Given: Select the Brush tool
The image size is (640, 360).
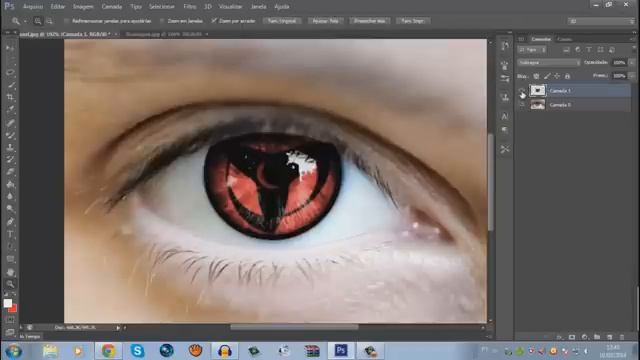Looking at the screenshot, I should (x=10, y=135).
